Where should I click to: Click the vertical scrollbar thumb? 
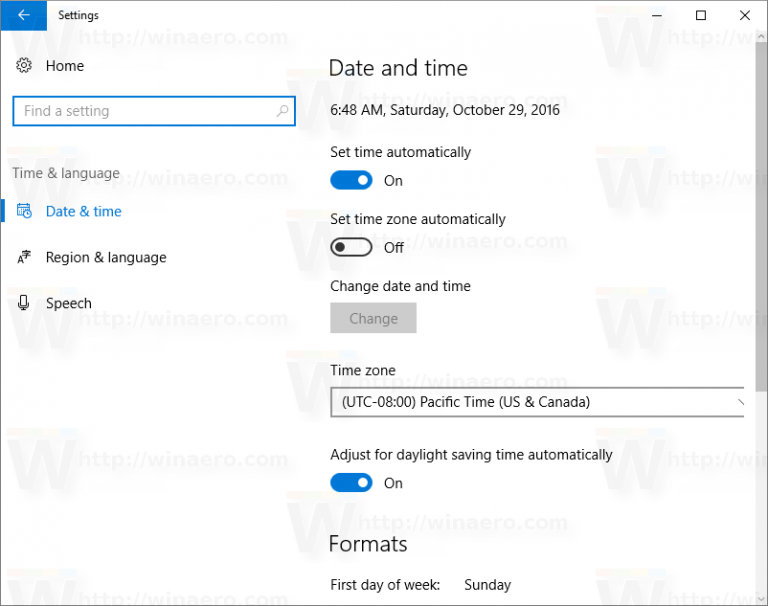762,218
